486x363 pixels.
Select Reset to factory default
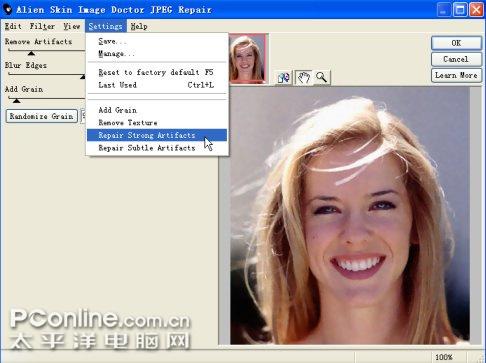click(157, 72)
